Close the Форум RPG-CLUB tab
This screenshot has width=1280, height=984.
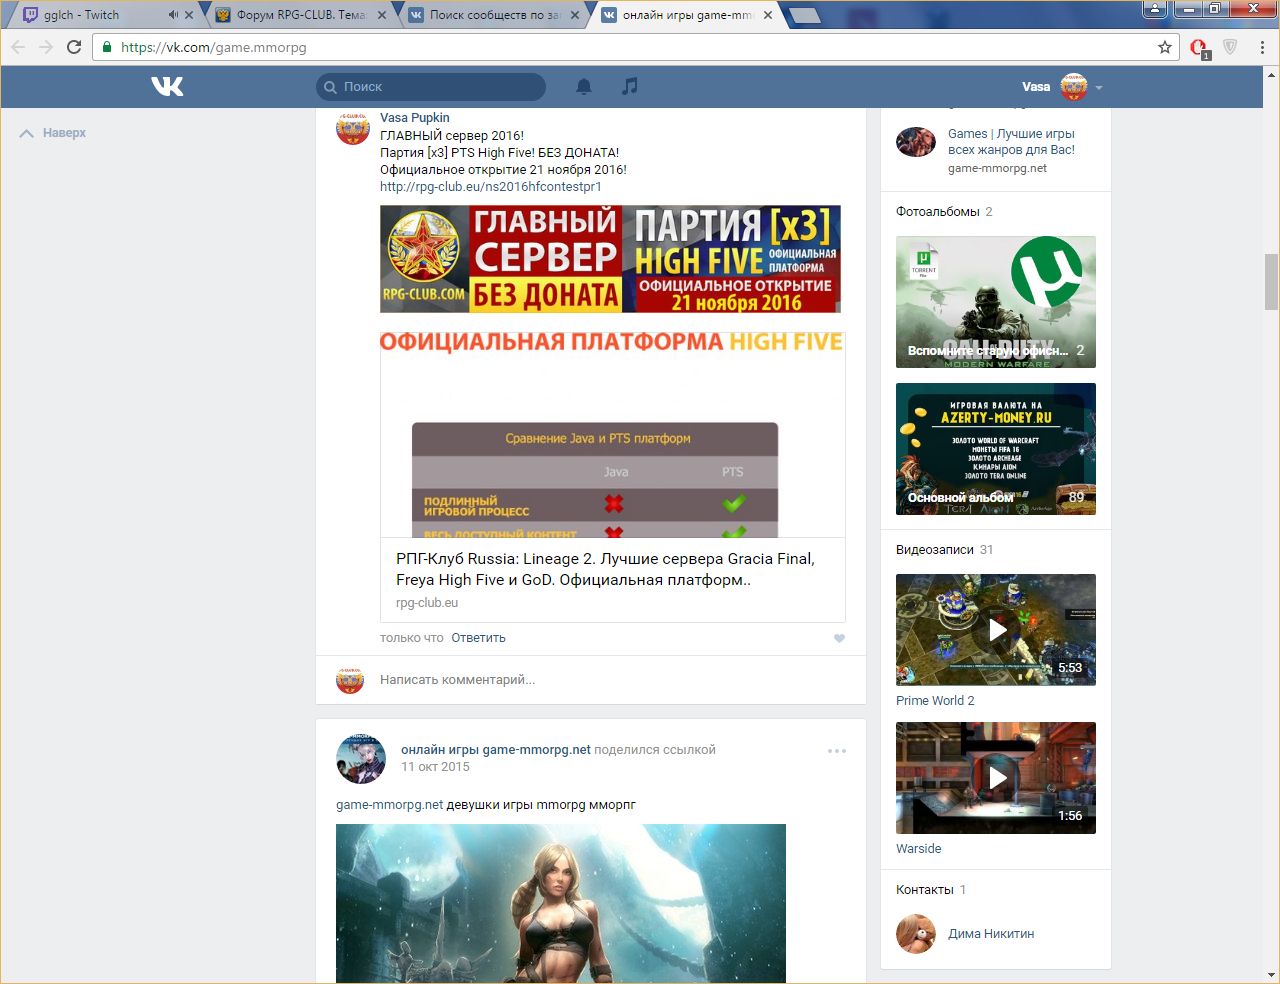tap(382, 15)
